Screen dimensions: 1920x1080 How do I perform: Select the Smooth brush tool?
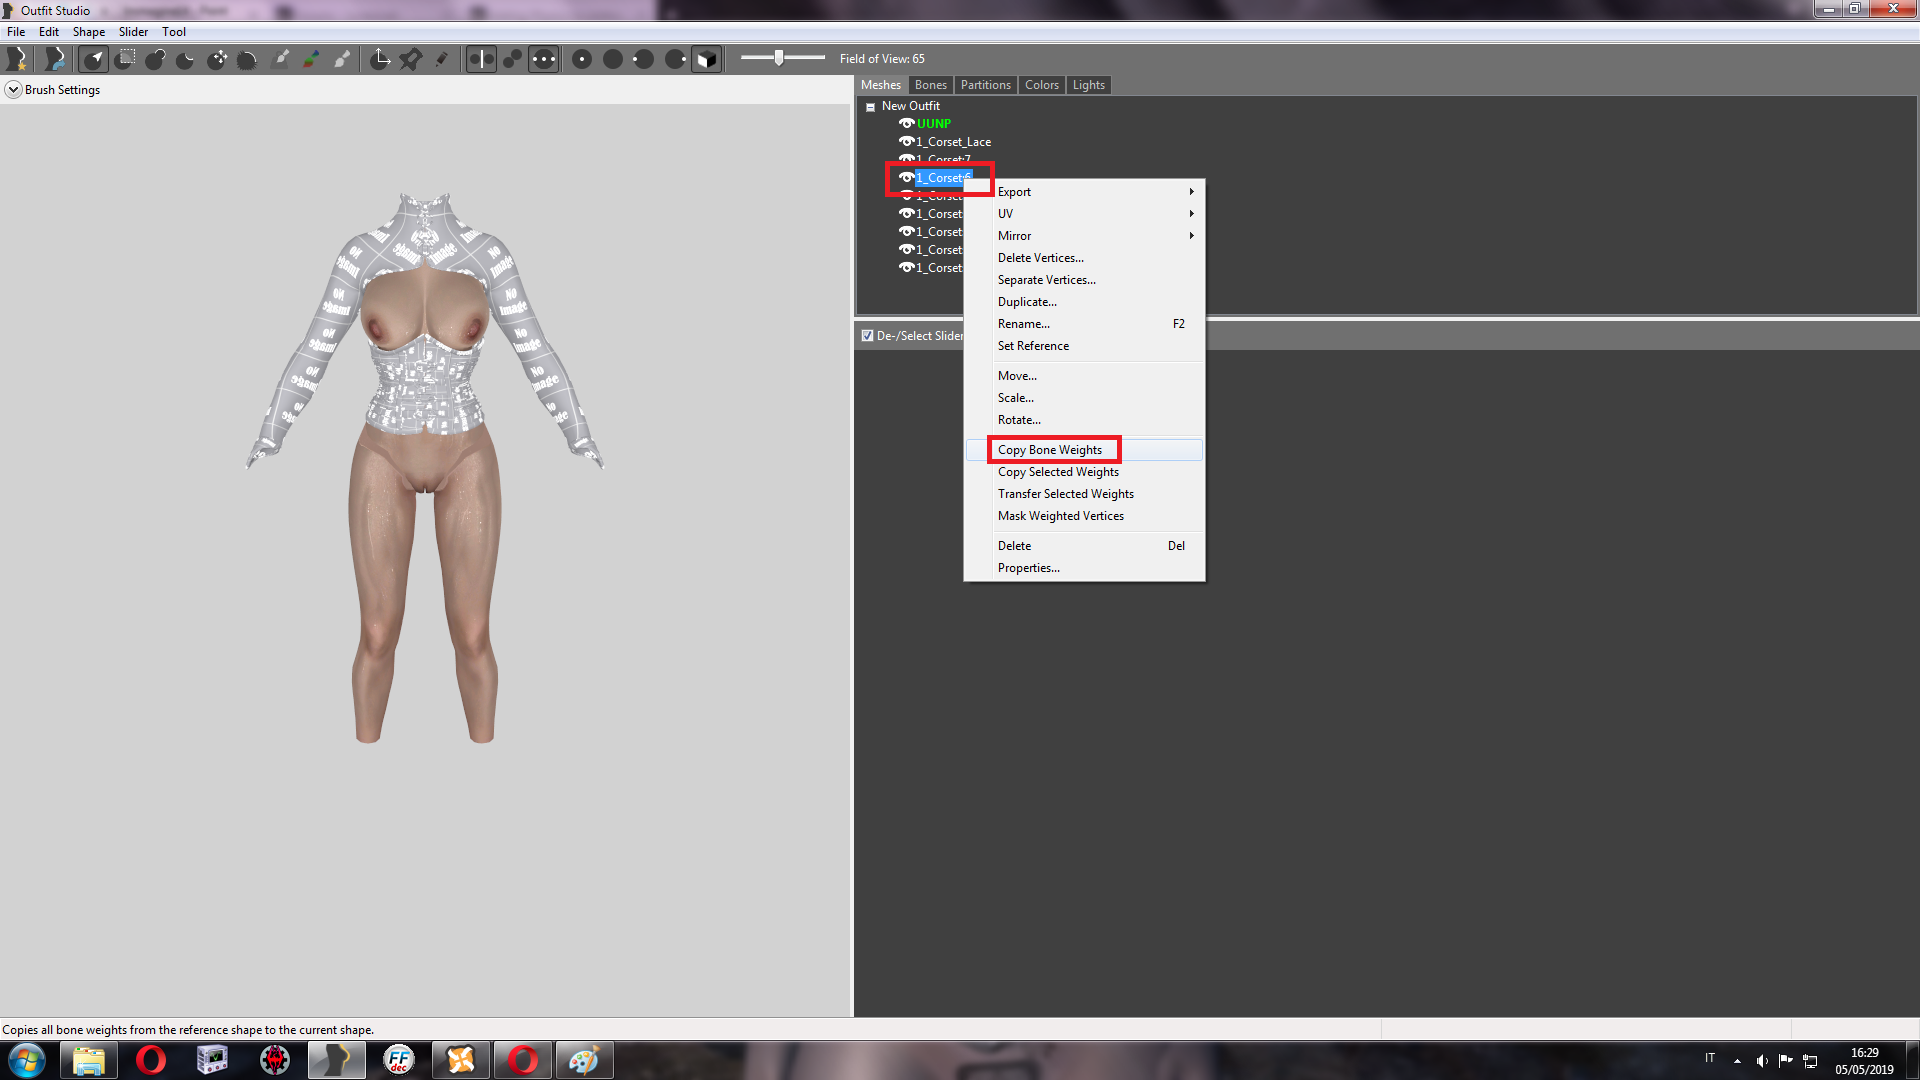coord(247,59)
